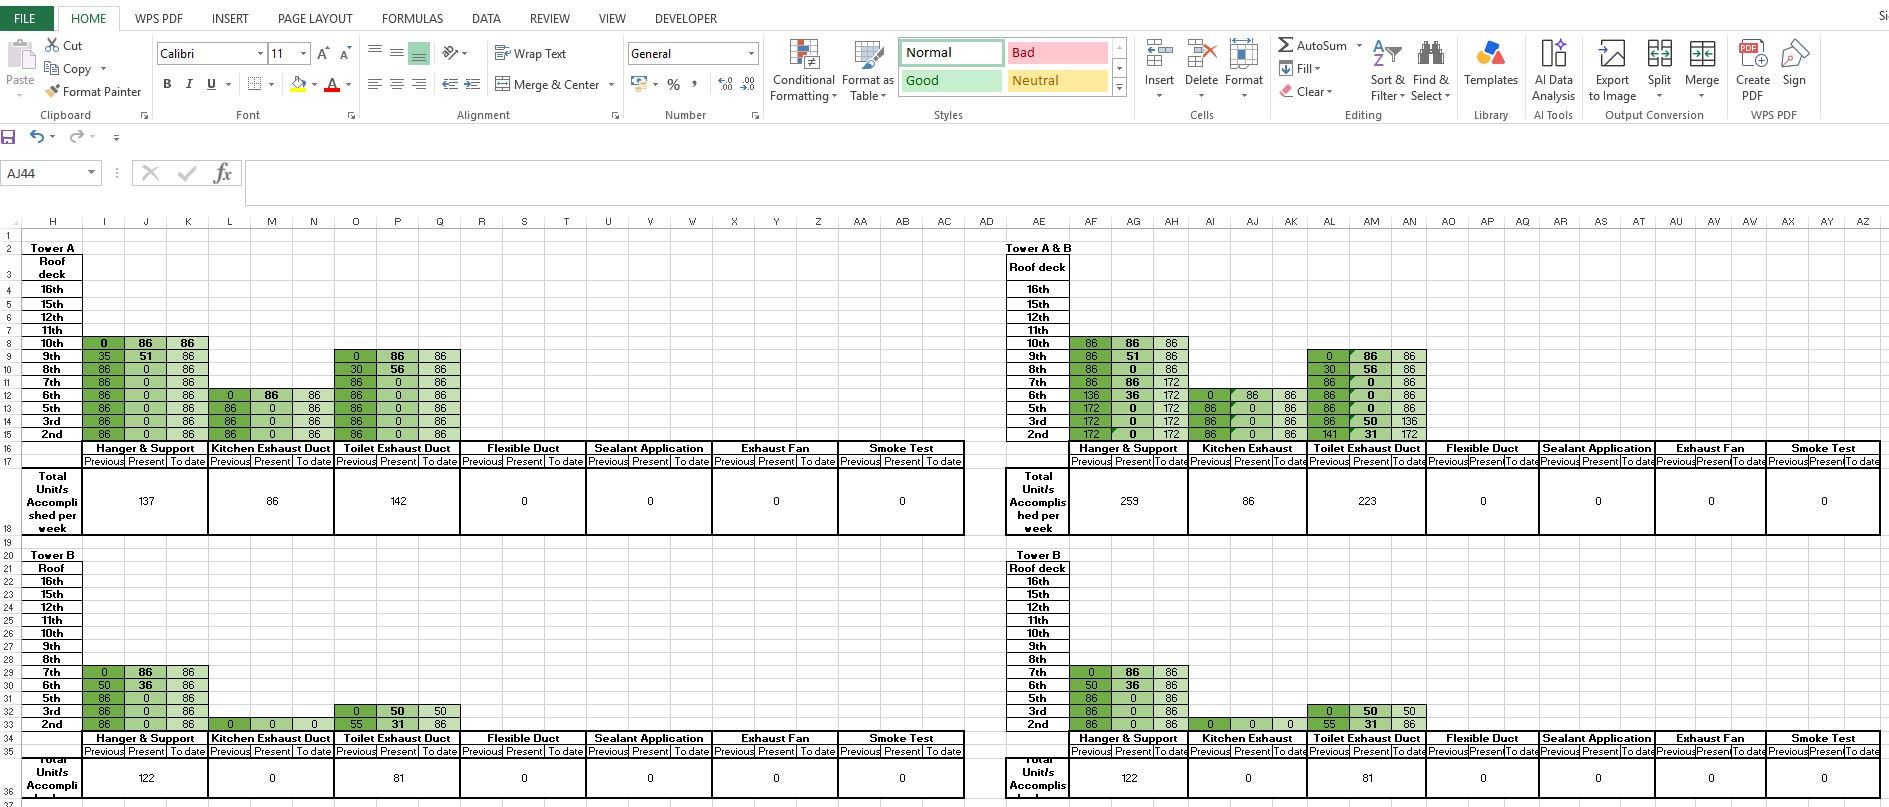This screenshot has width=1889, height=807.
Task: Toggle Italic formatting
Action: [x=189, y=84]
